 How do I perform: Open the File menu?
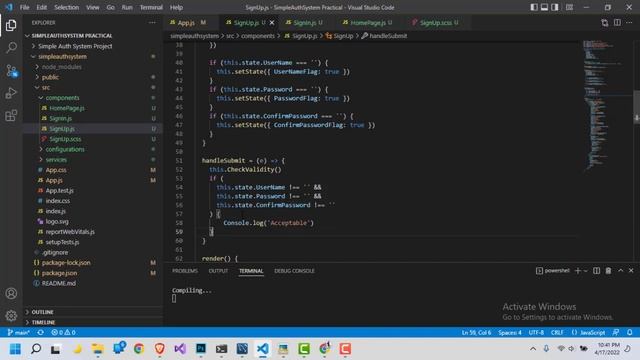(x=24, y=7)
